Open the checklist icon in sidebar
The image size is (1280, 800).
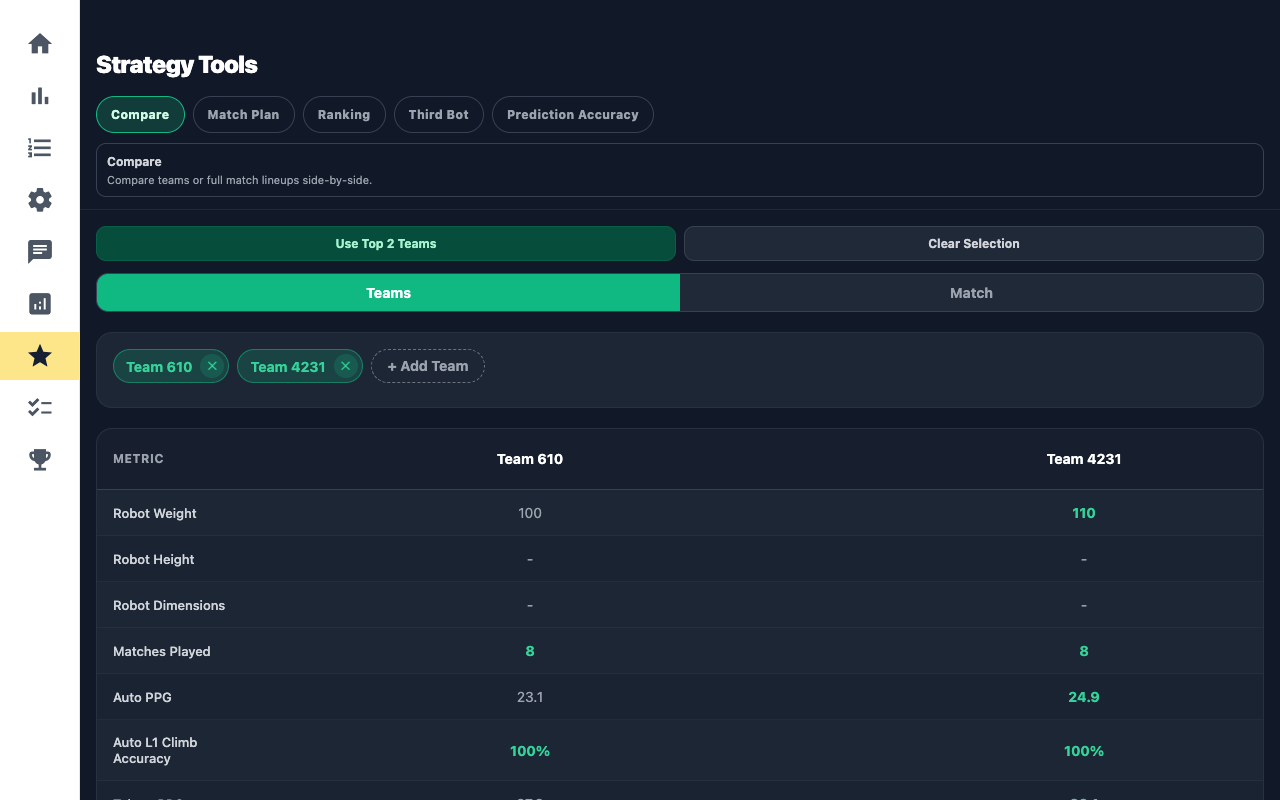coord(40,408)
